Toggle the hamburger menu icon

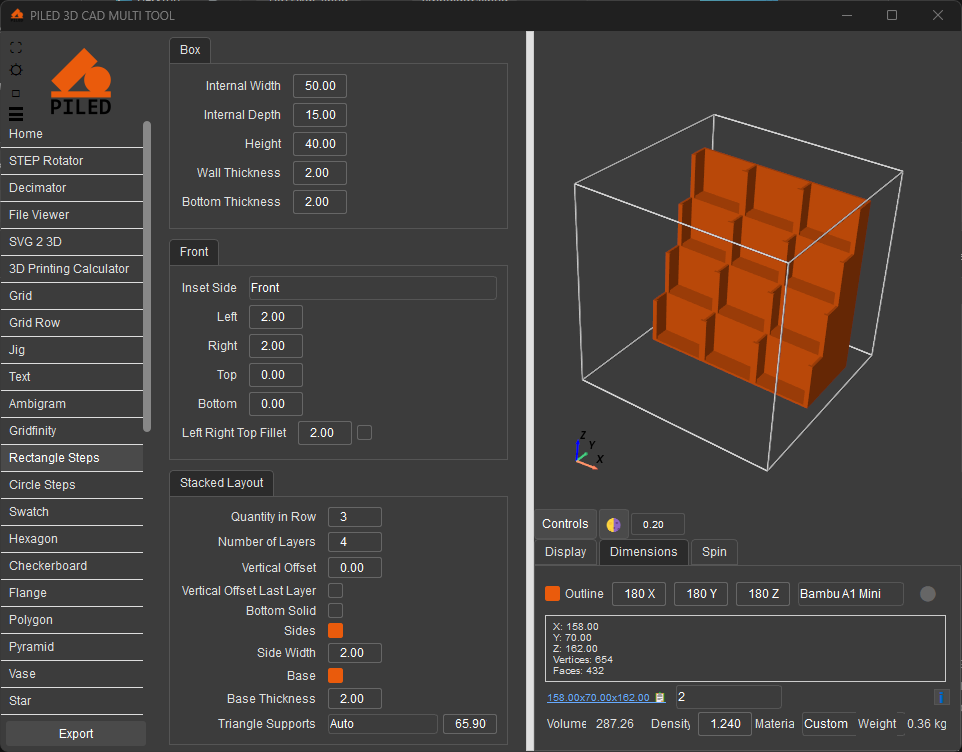[x=16, y=114]
